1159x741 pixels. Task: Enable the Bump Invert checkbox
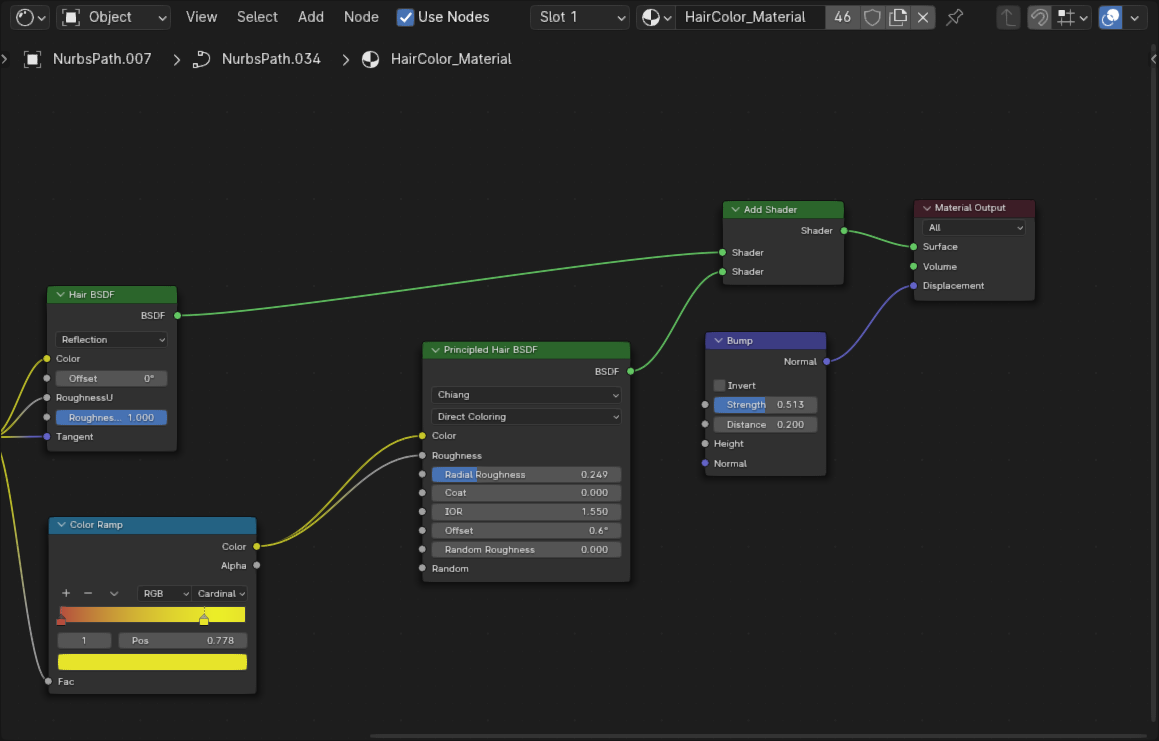tap(719, 385)
